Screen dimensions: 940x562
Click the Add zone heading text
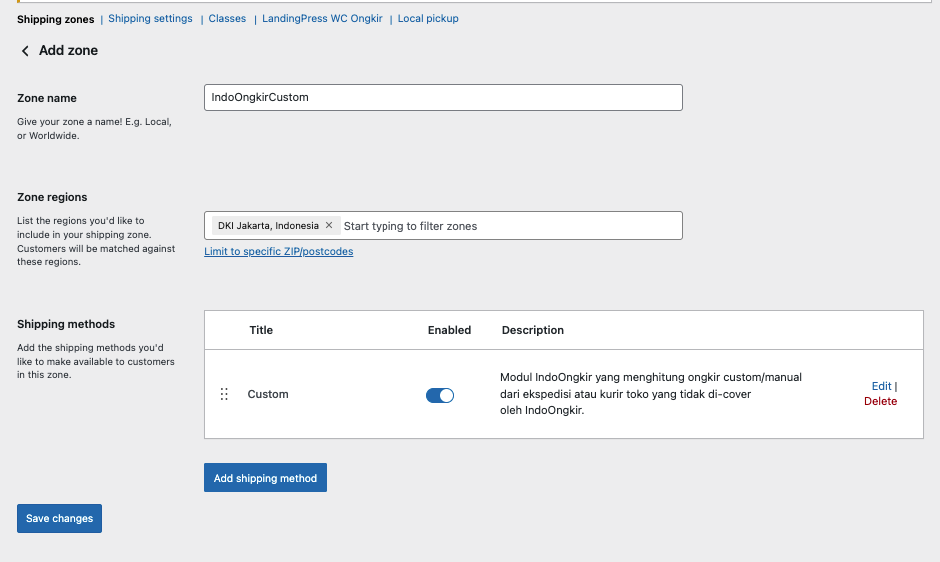point(68,51)
